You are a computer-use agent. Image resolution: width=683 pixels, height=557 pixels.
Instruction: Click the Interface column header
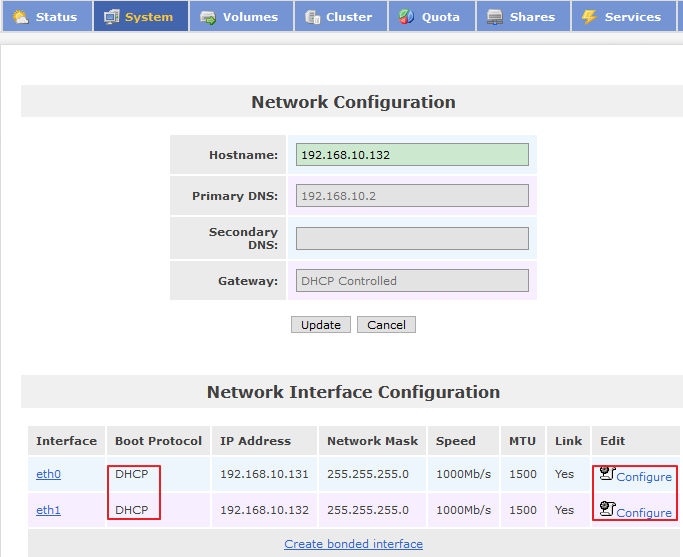tap(67, 441)
